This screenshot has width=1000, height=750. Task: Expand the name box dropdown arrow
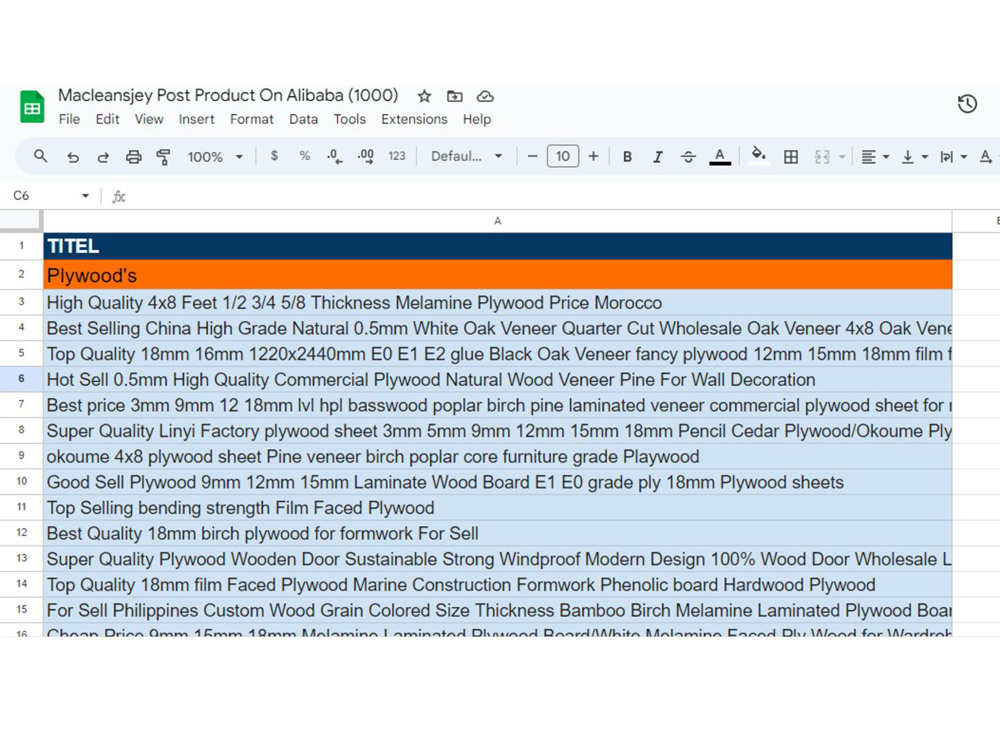85,196
